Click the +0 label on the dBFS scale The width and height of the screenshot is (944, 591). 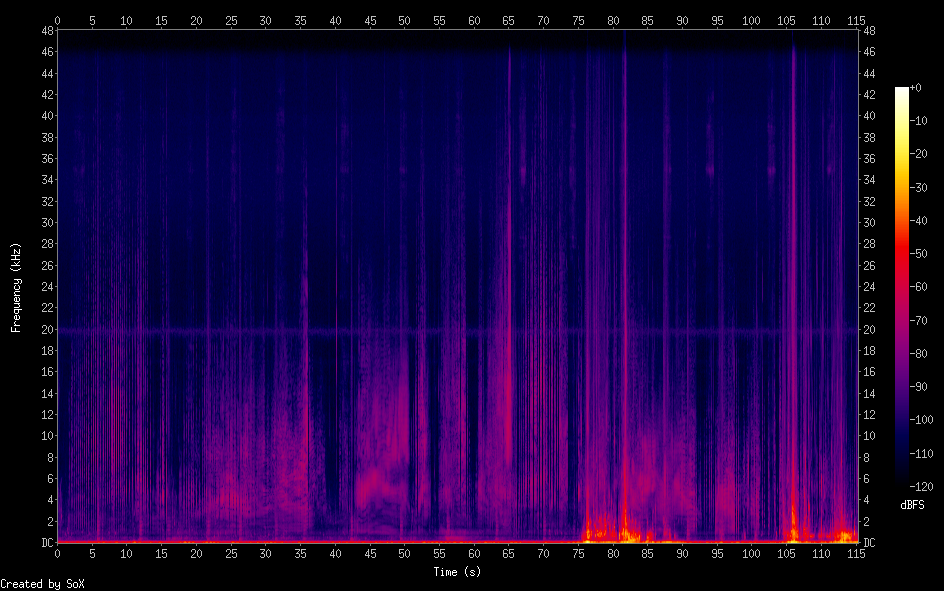point(917,88)
